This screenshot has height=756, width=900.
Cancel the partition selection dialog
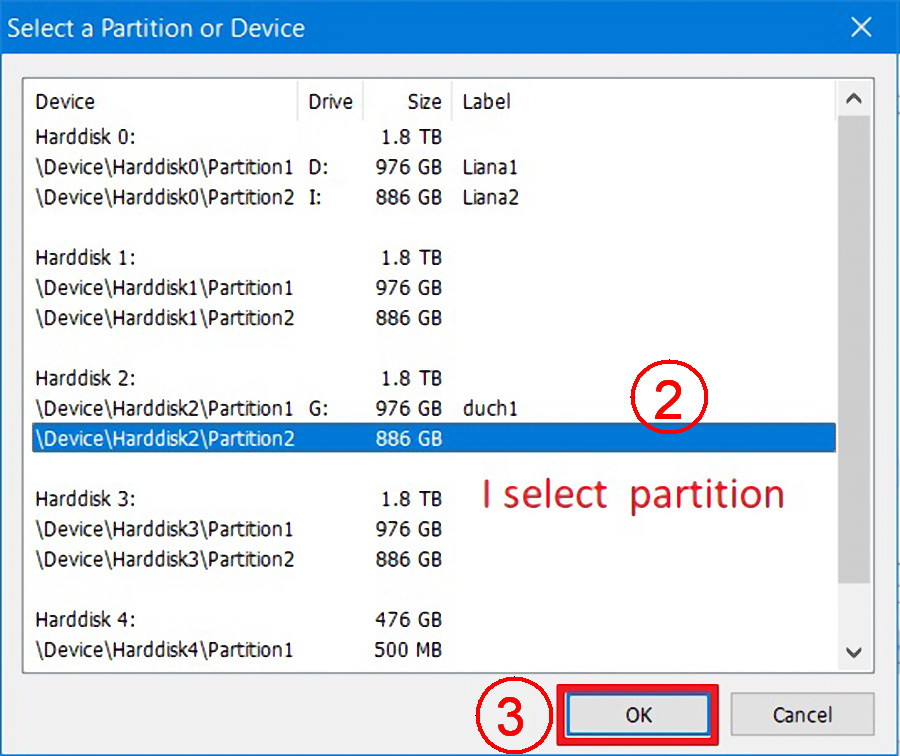pos(802,715)
